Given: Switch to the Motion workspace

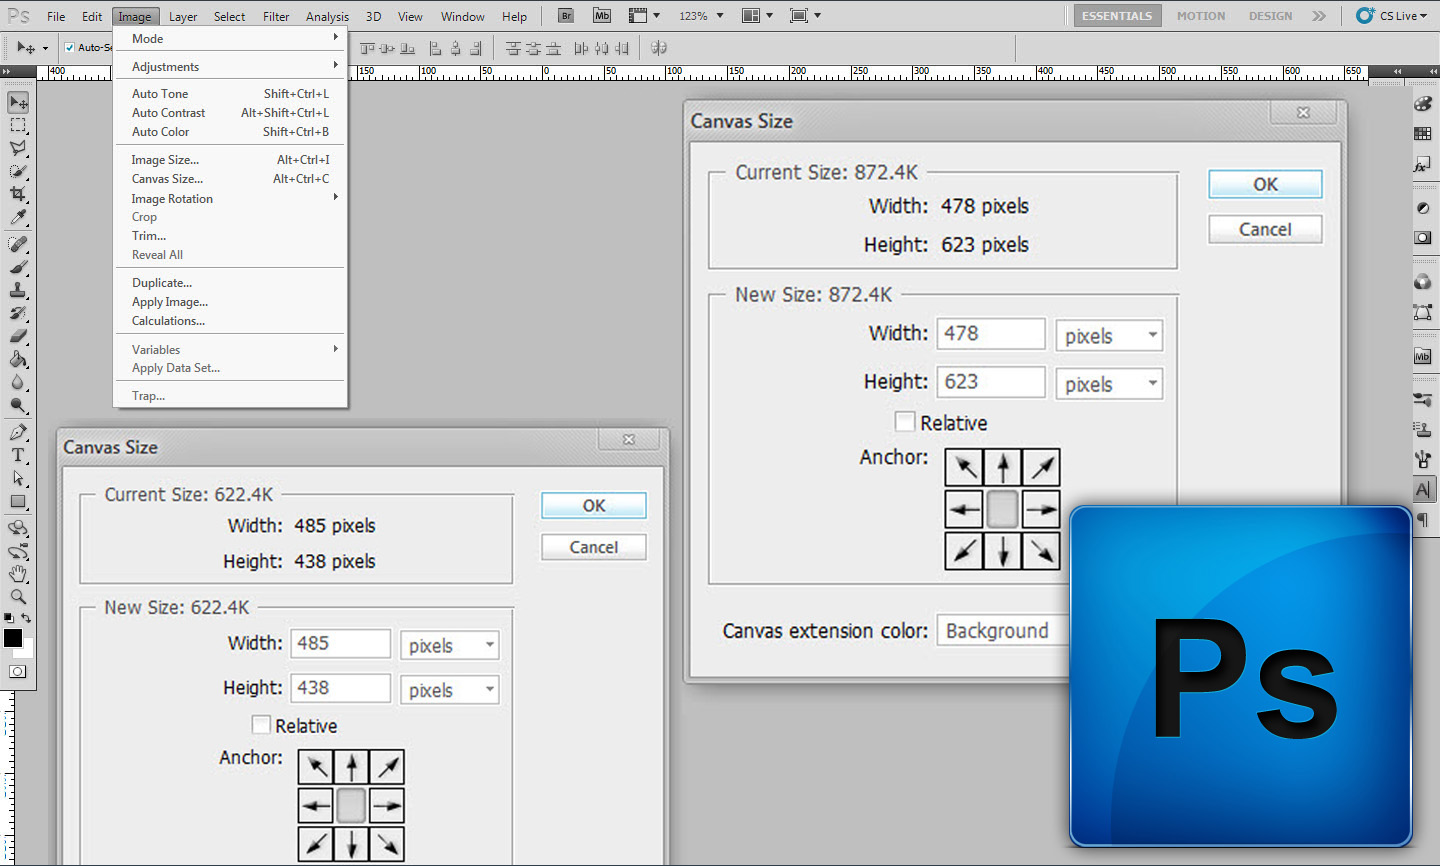Looking at the screenshot, I should [x=1201, y=16].
